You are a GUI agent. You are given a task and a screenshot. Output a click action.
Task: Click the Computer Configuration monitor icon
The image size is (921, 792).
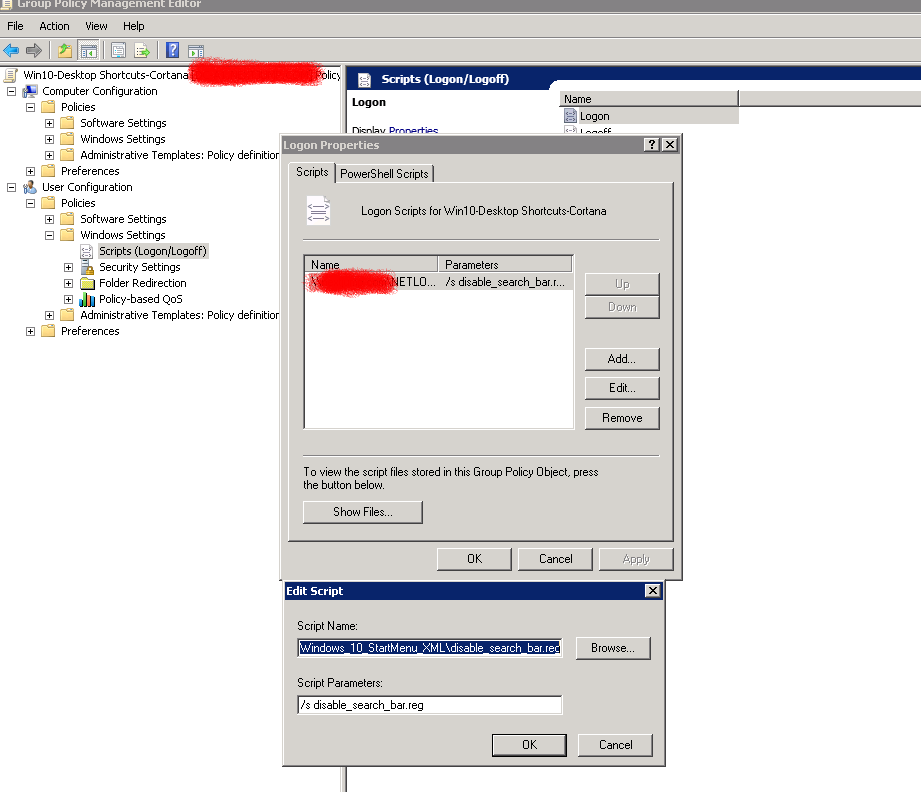coord(30,91)
